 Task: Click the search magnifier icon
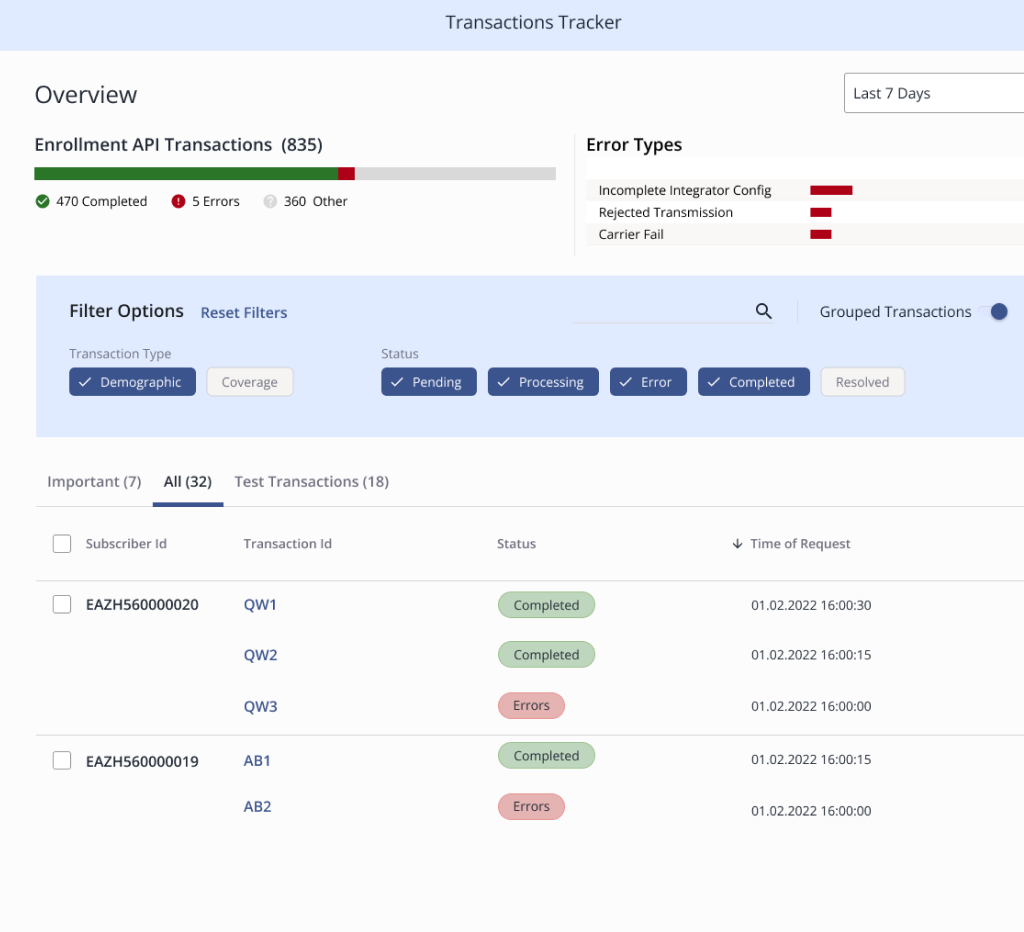point(764,311)
